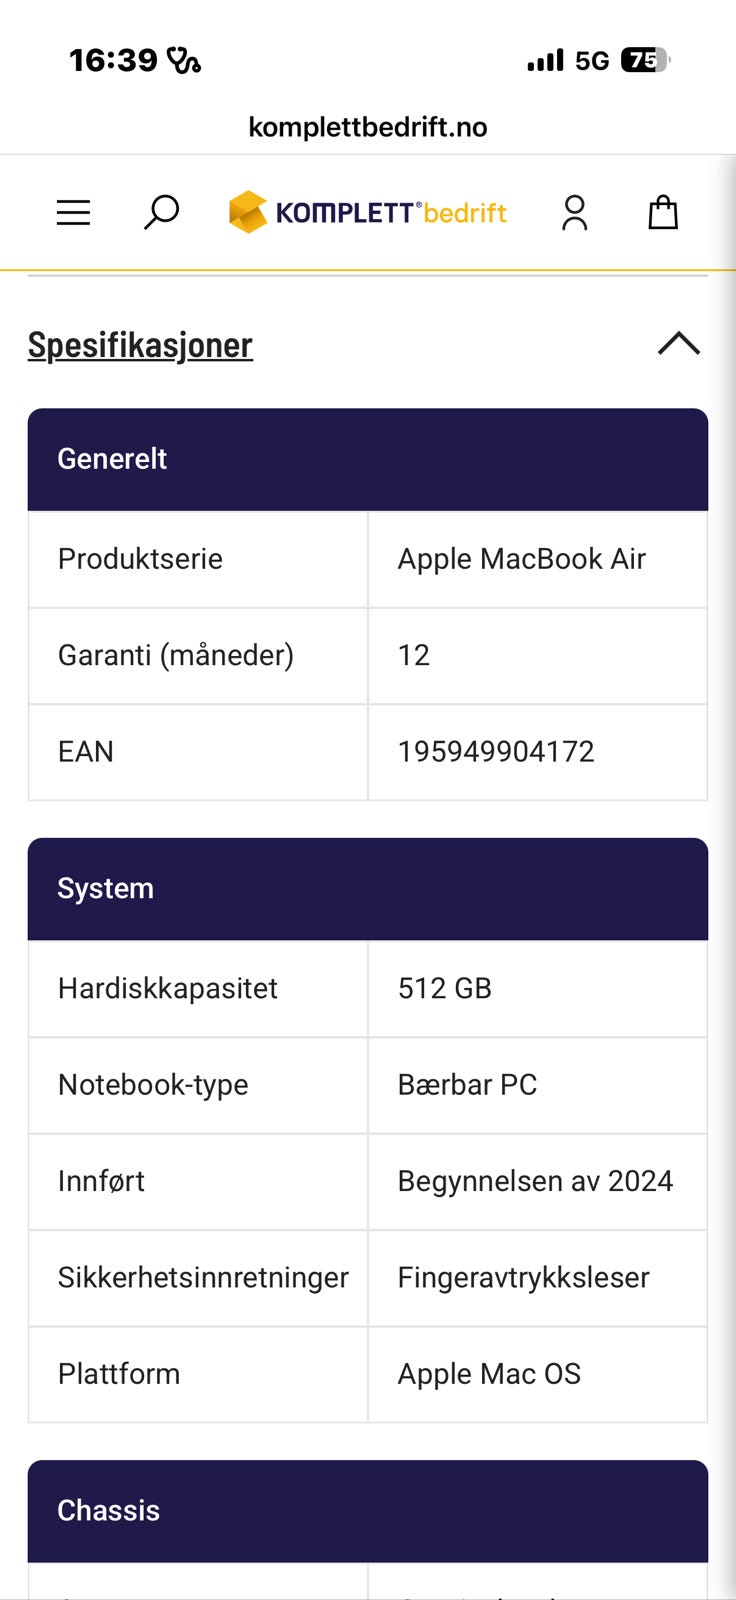This screenshot has height=1600, width=736.
Task: Open the search magnifier icon
Action: pos(161,212)
